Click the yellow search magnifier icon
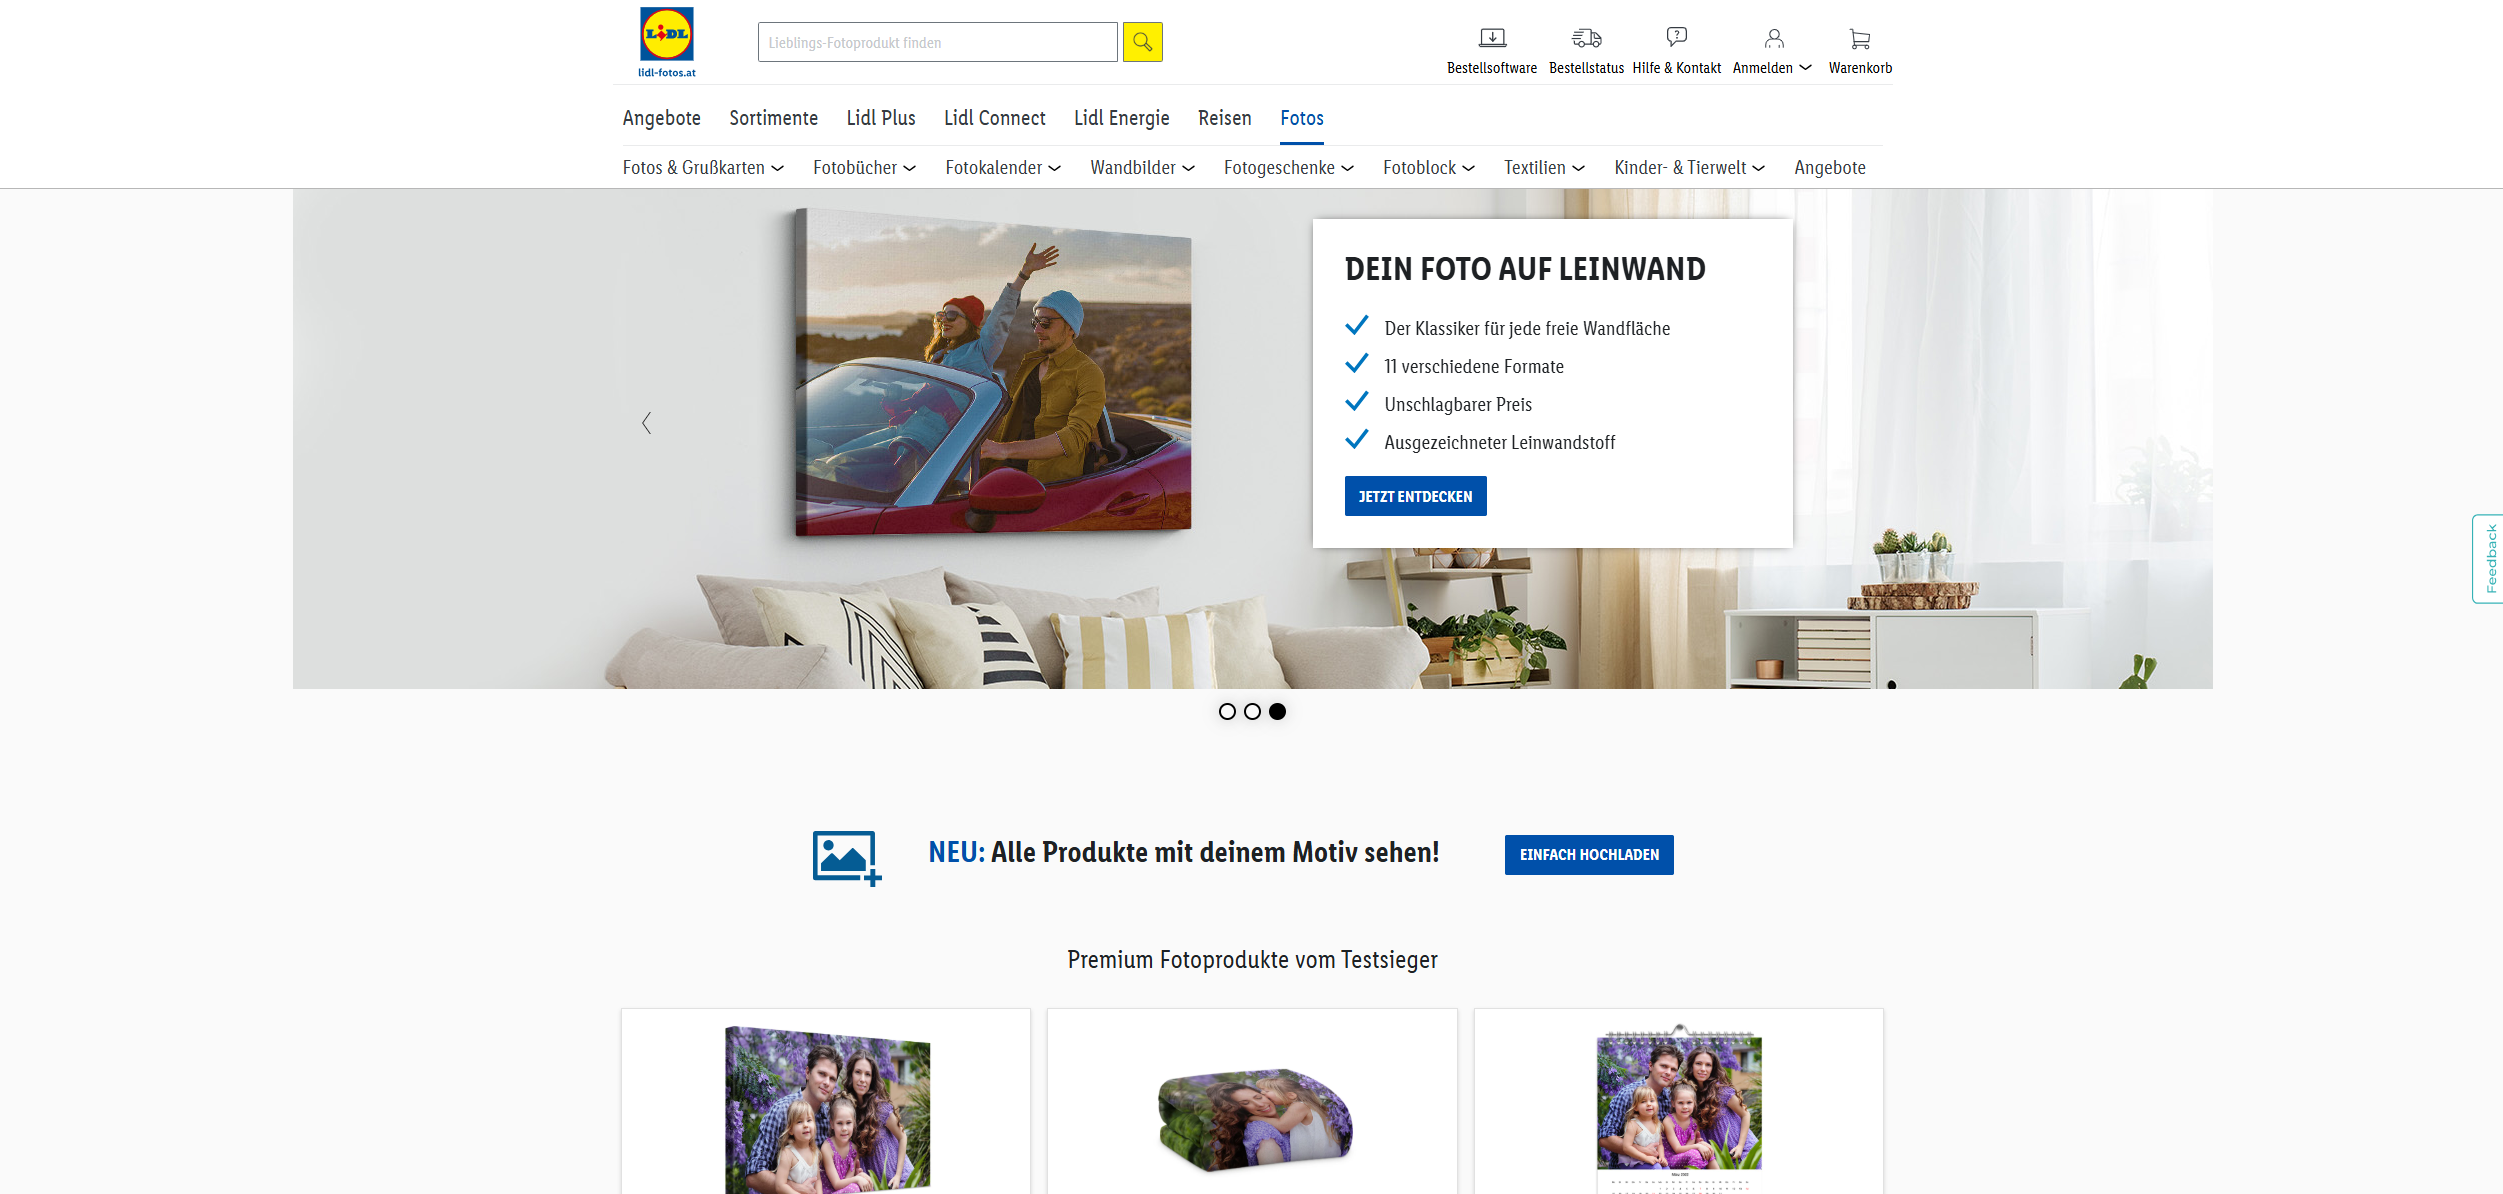 click(x=1142, y=42)
